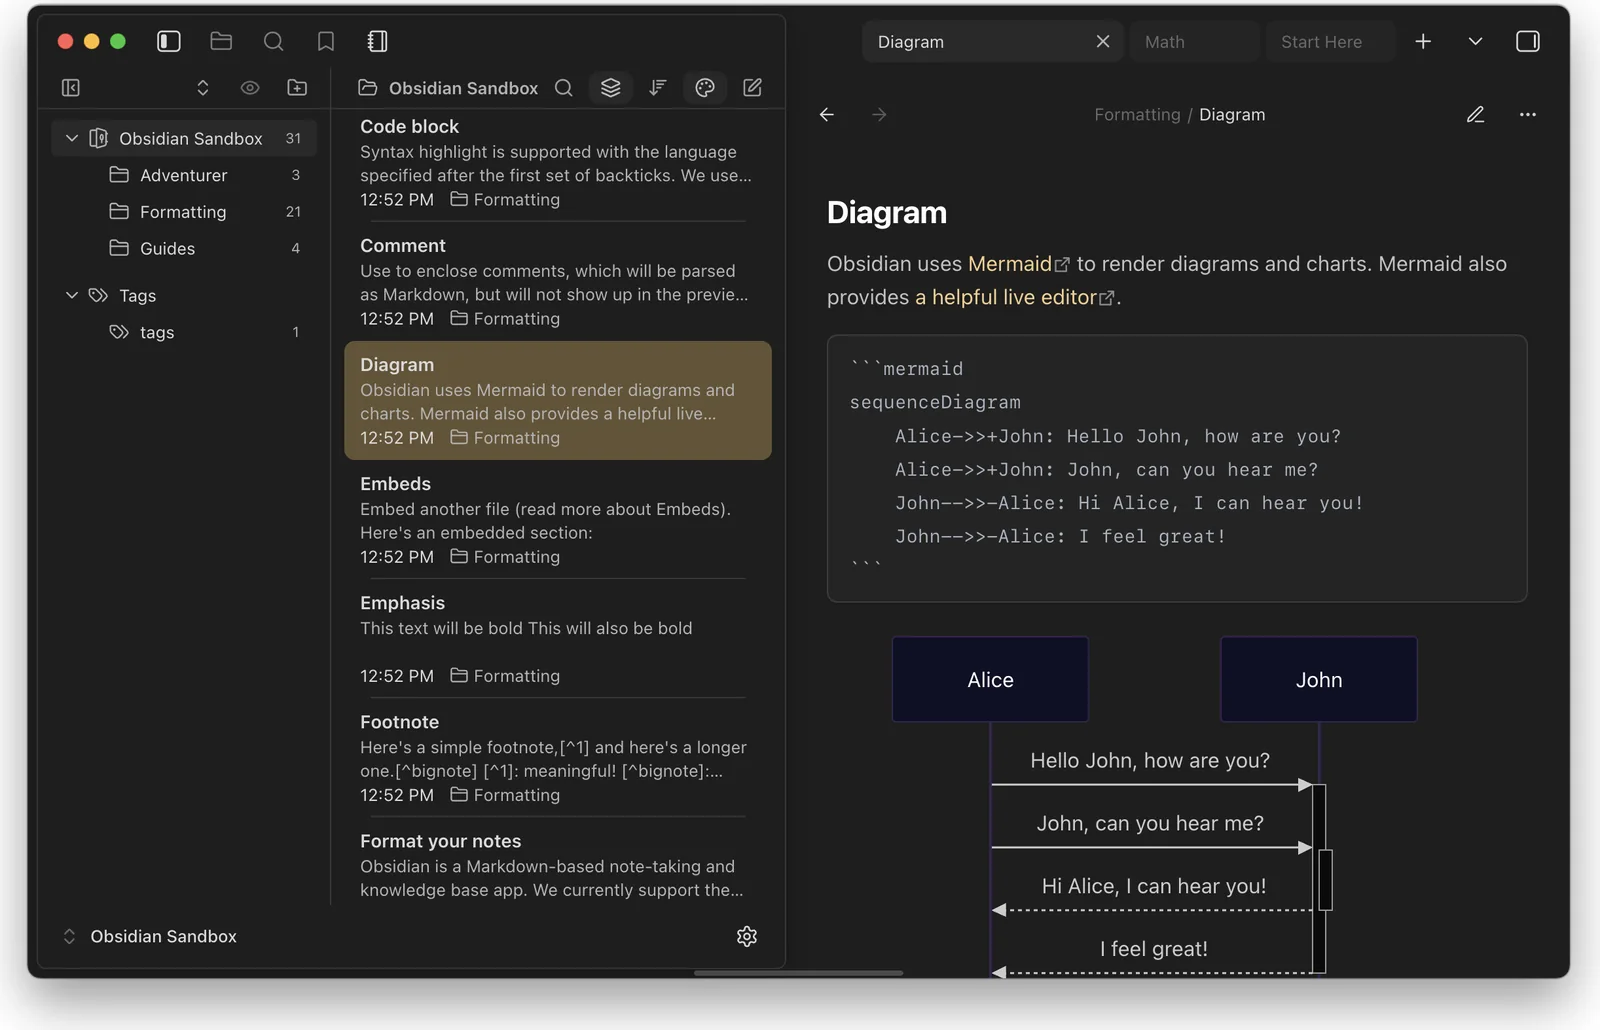Open the top ribbon search icon

tap(273, 41)
